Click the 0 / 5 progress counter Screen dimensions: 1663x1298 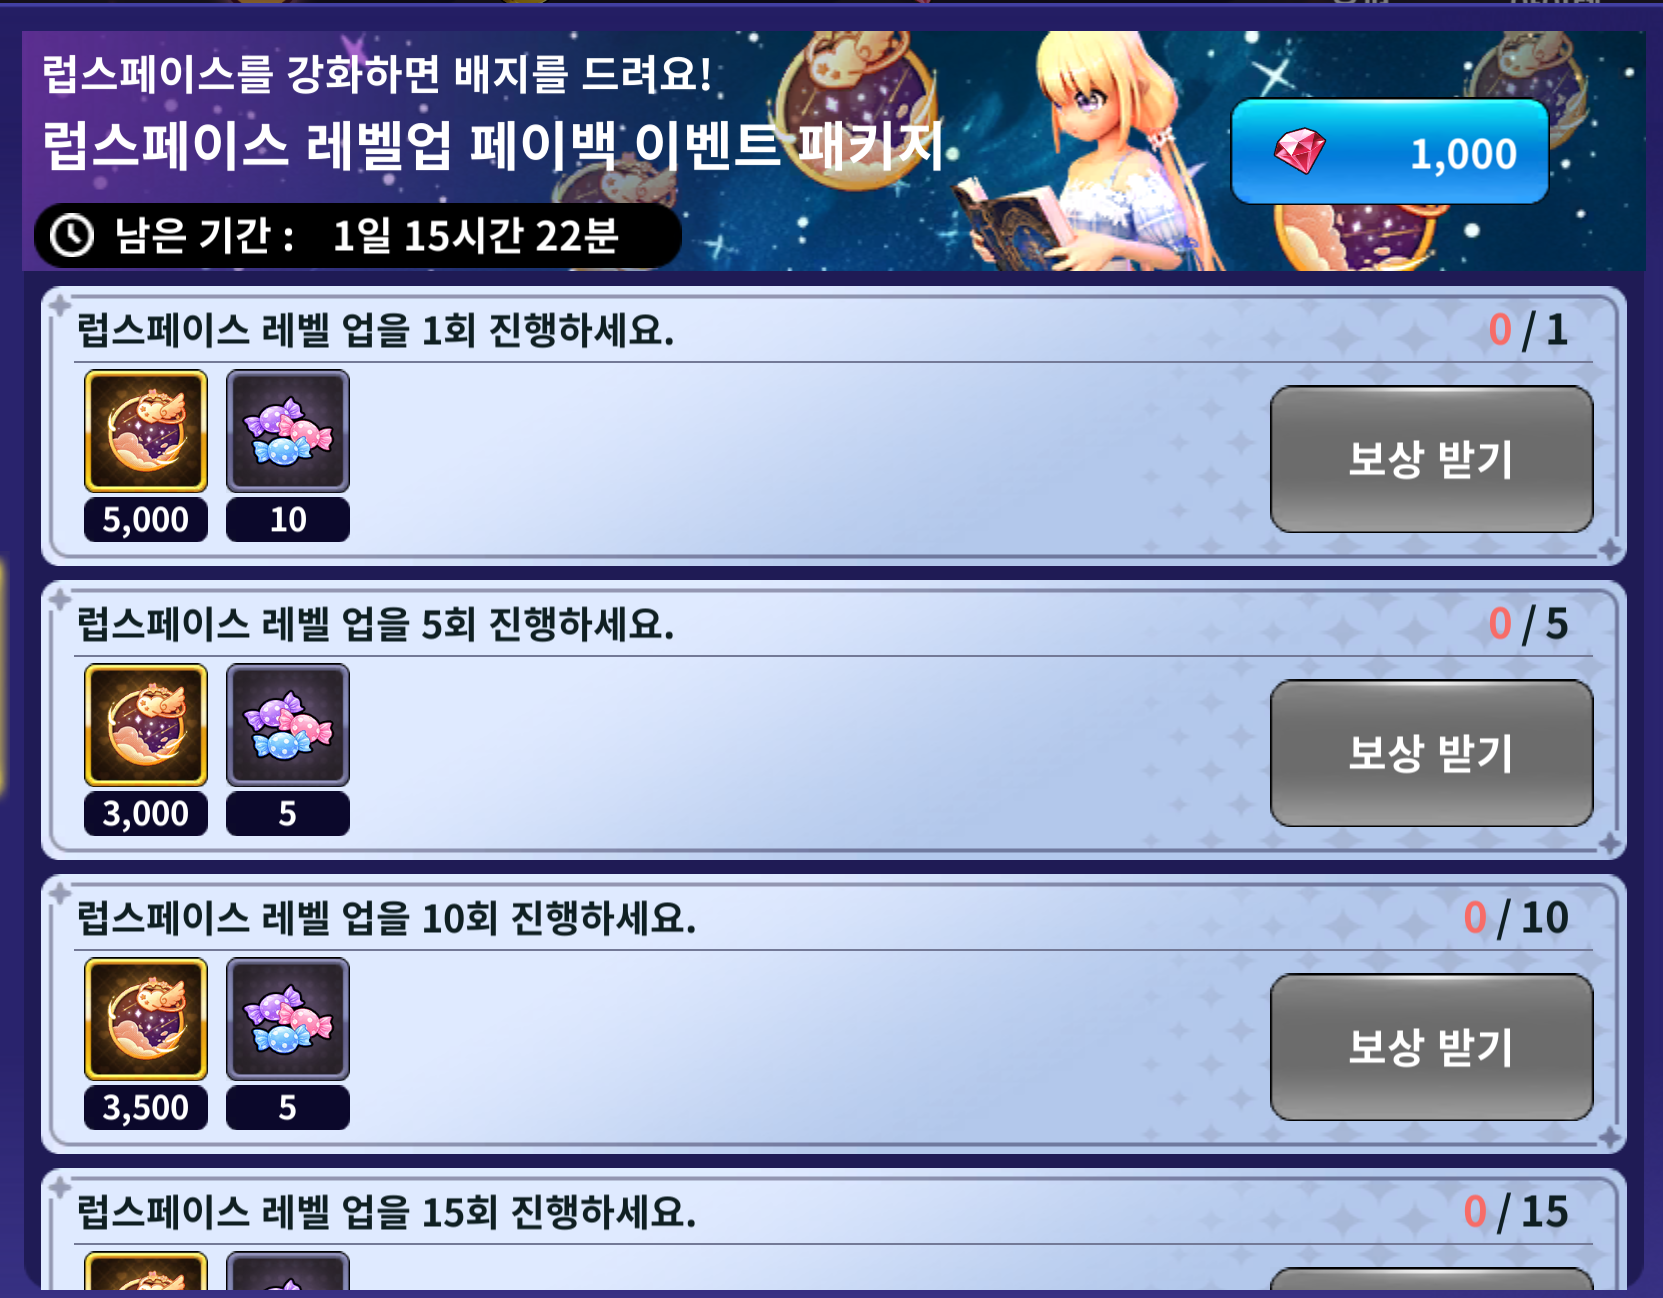coord(1528,624)
